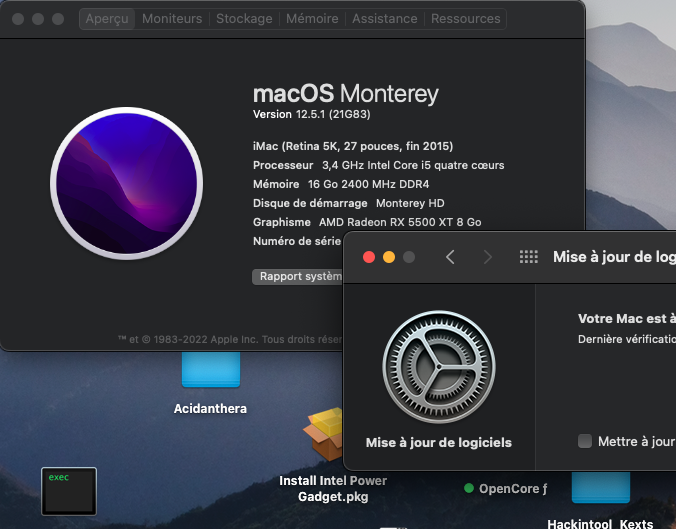This screenshot has height=529, width=676.
Task: Click the iMac Retina 5K model text
Action: click(x=353, y=146)
